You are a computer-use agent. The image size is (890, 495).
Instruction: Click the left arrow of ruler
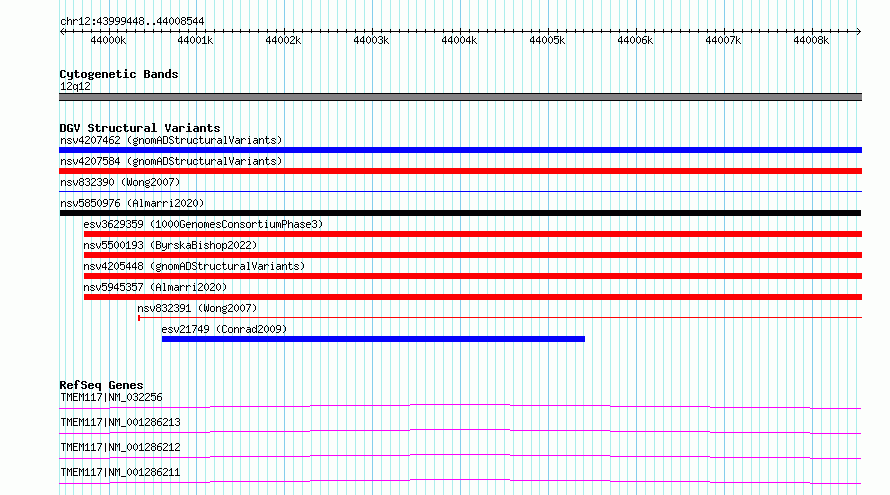[62, 32]
